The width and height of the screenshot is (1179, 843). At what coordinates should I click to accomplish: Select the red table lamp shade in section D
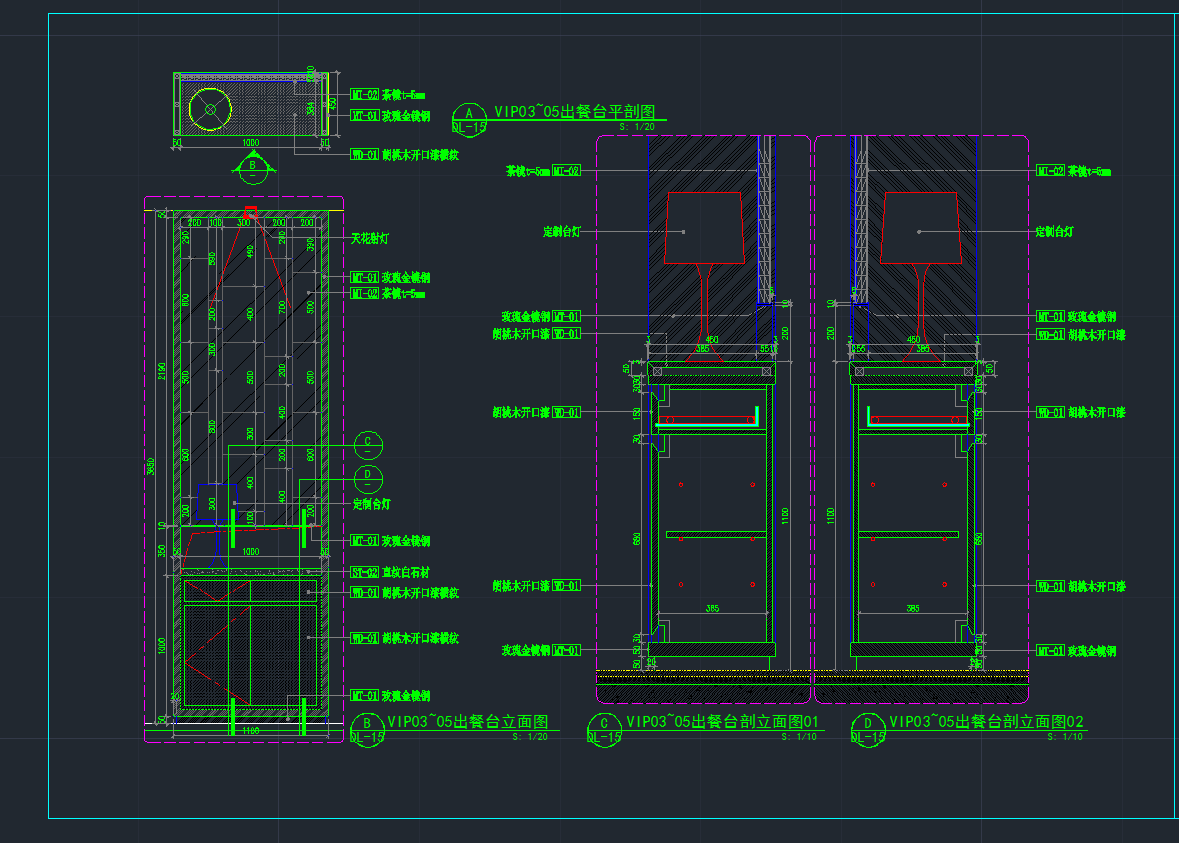920,229
